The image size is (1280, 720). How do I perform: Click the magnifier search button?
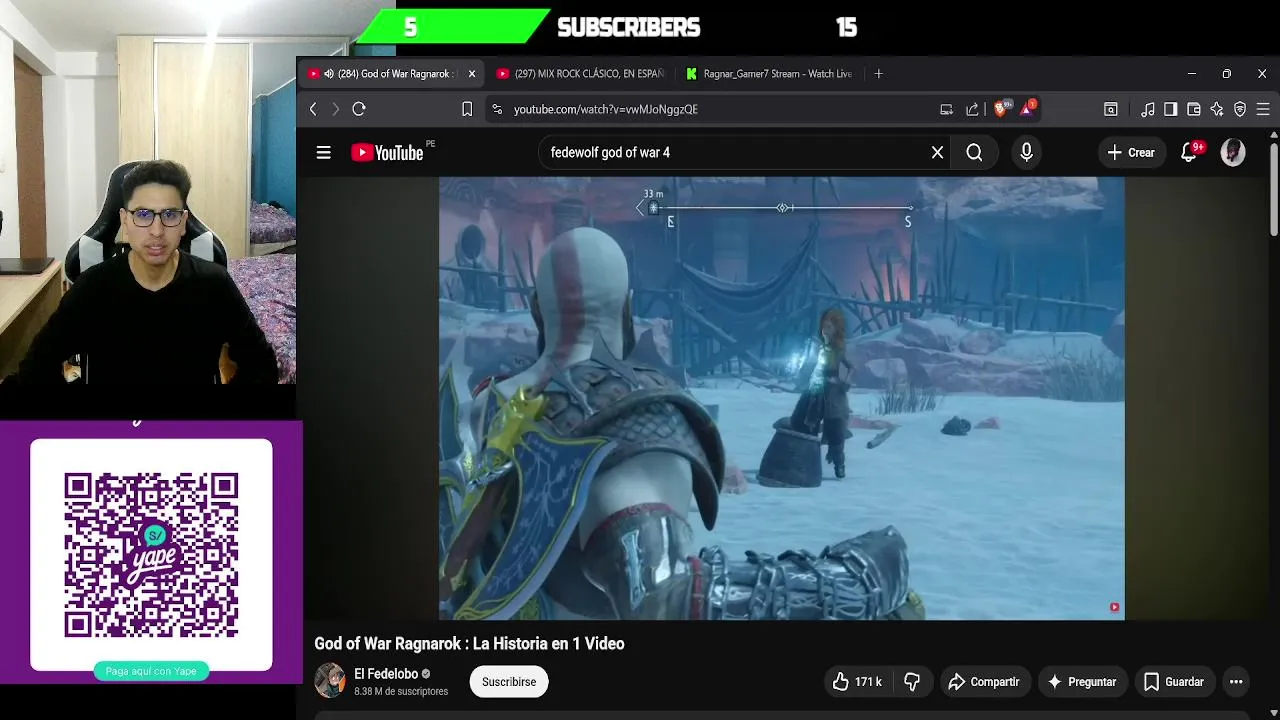click(x=974, y=153)
